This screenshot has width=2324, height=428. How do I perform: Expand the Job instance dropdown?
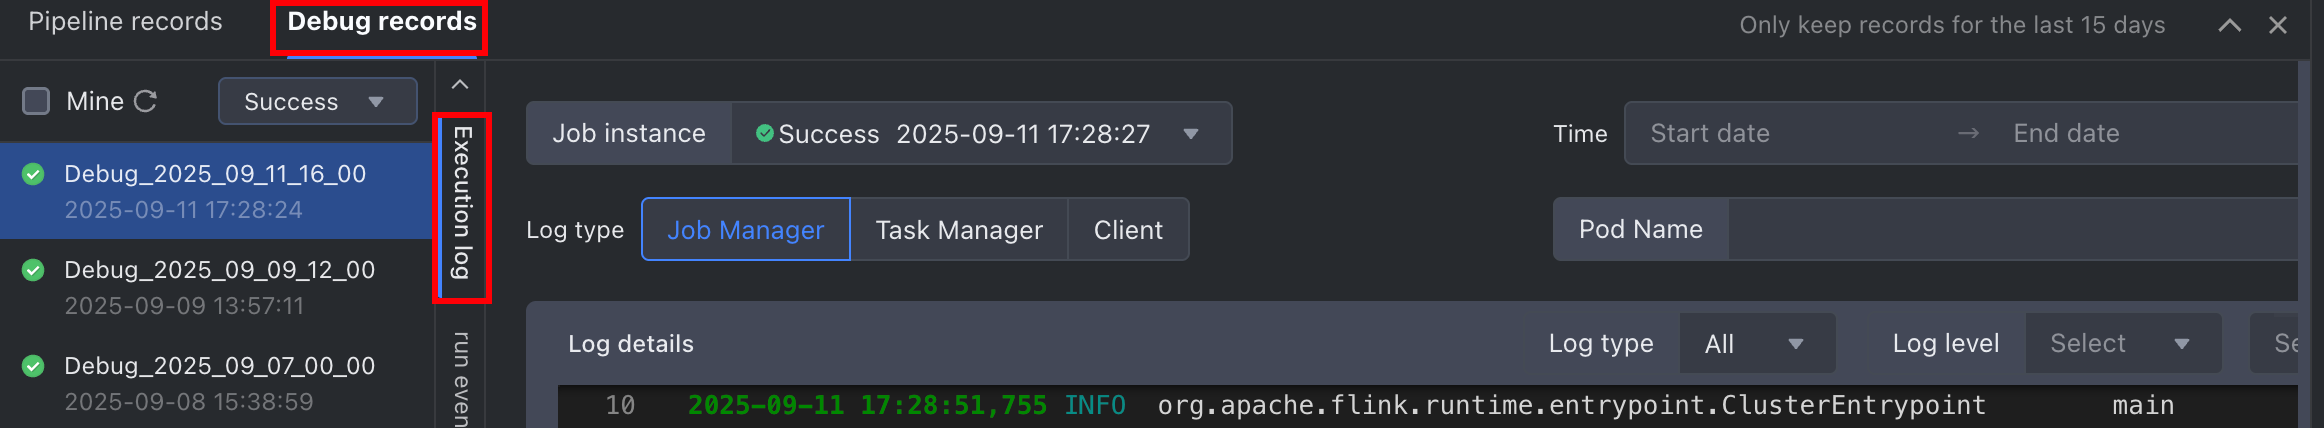(981, 133)
